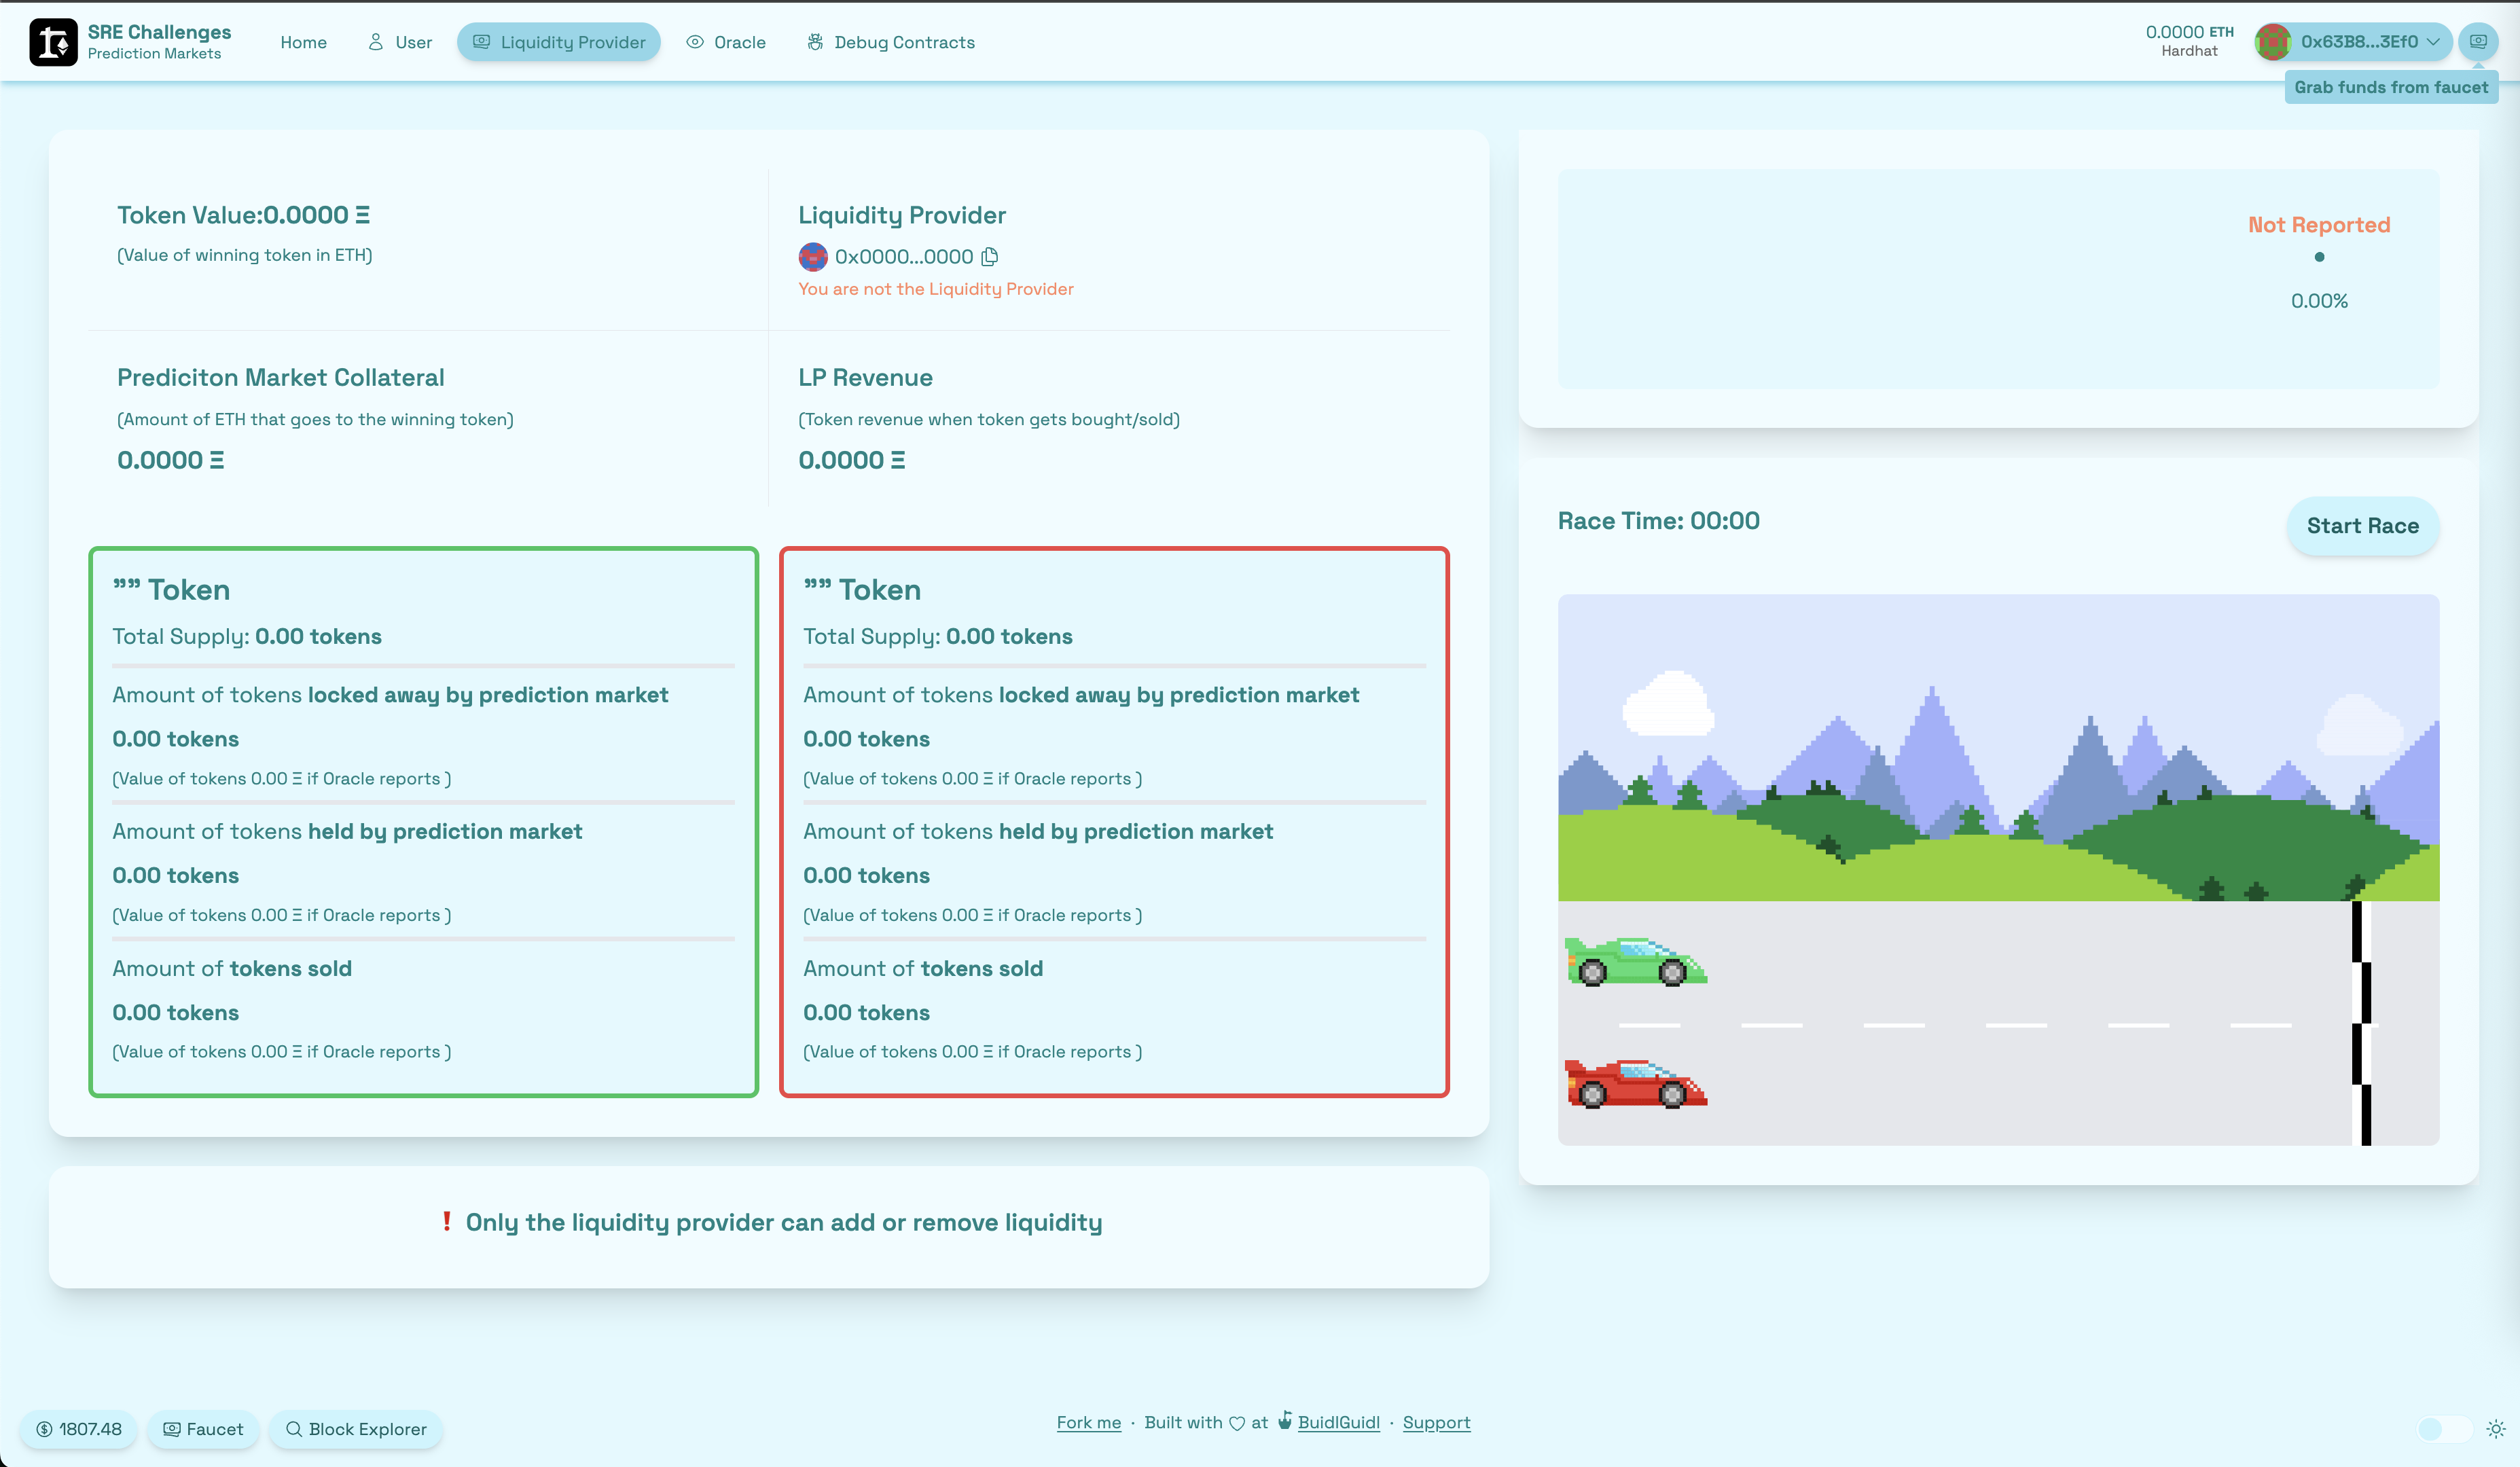Click the SRE Challenges logo icon
Viewport: 2520px width, 1467px height.
click(x=53, y=42)
